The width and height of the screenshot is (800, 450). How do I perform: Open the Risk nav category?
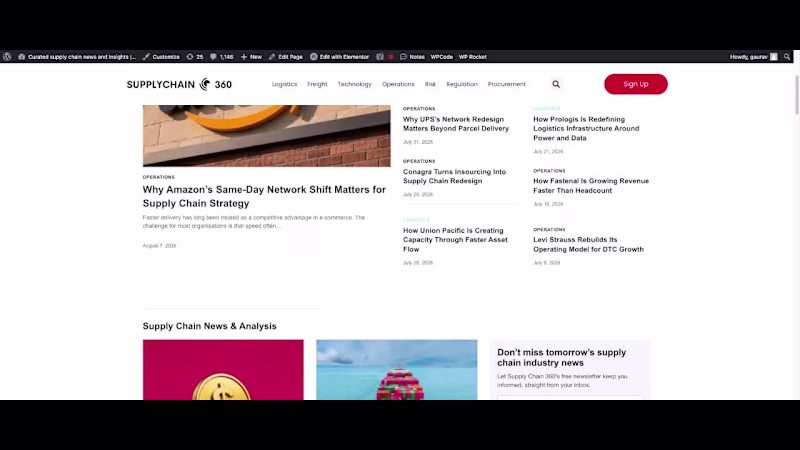click(430, 84)
